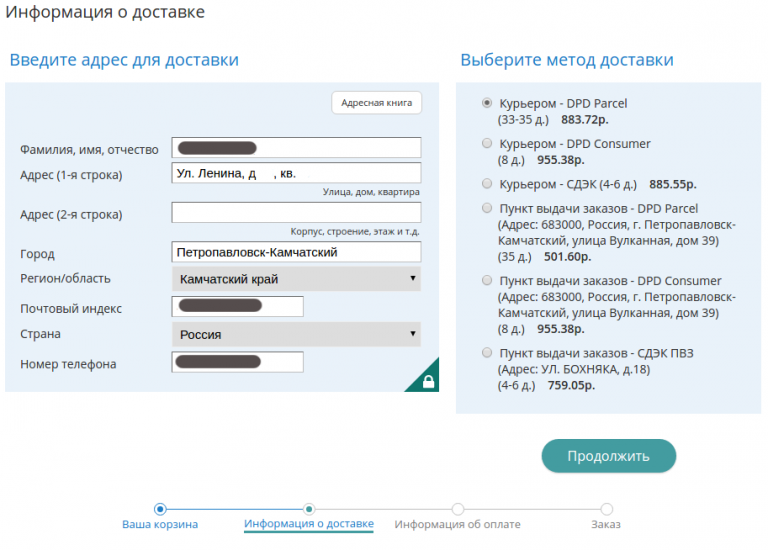The height and width of the screenshot is (550, 768).
Task: Focus the Почтовый индекс input field
Action: 238,307
